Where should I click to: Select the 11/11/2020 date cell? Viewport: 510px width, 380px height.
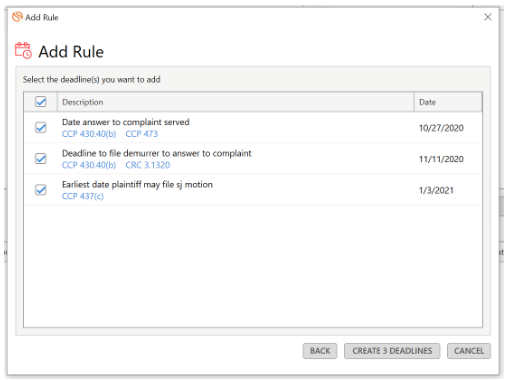[441, 159]
